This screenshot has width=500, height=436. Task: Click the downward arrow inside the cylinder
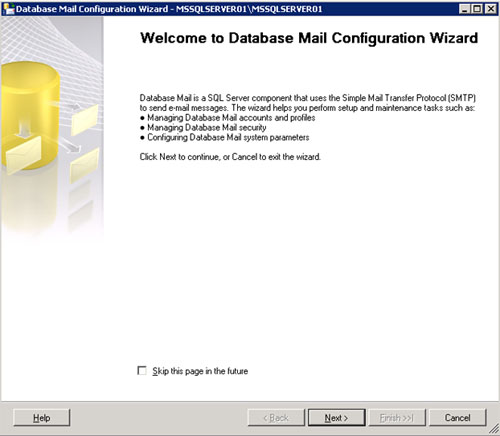[x=23, y=129]
